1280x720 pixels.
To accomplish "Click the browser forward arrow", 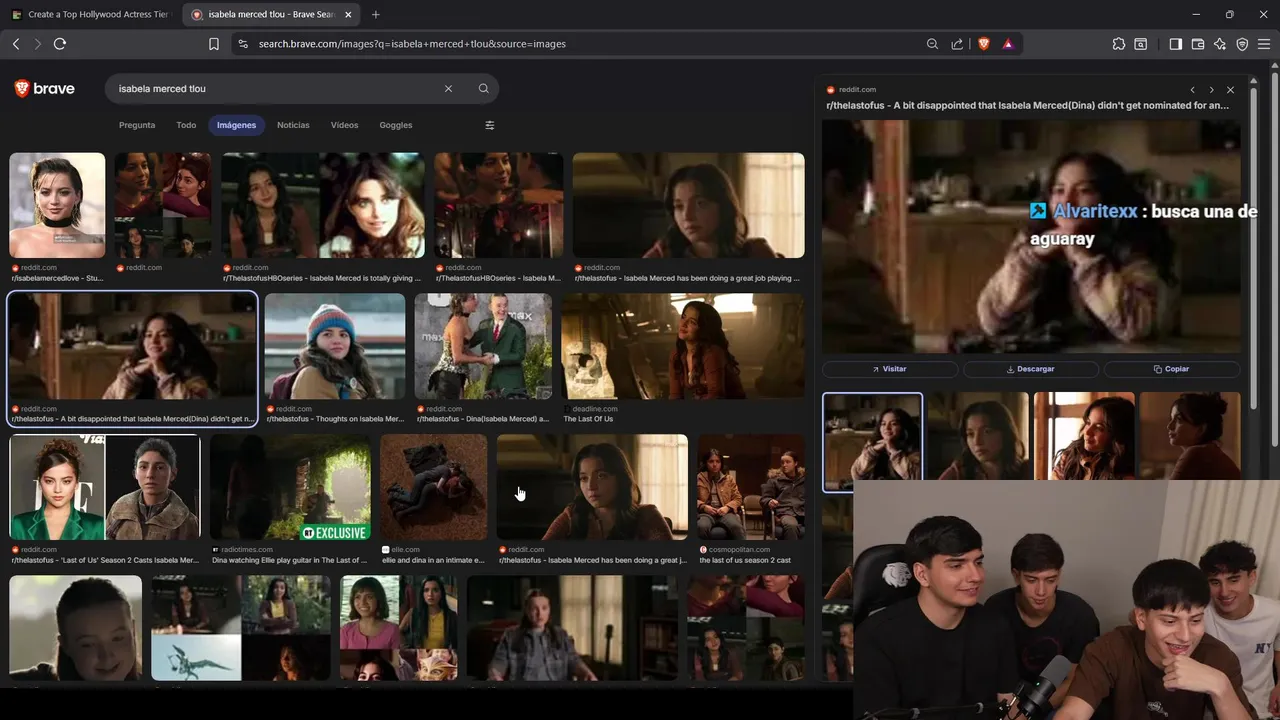I will click(x=38, y=44).
